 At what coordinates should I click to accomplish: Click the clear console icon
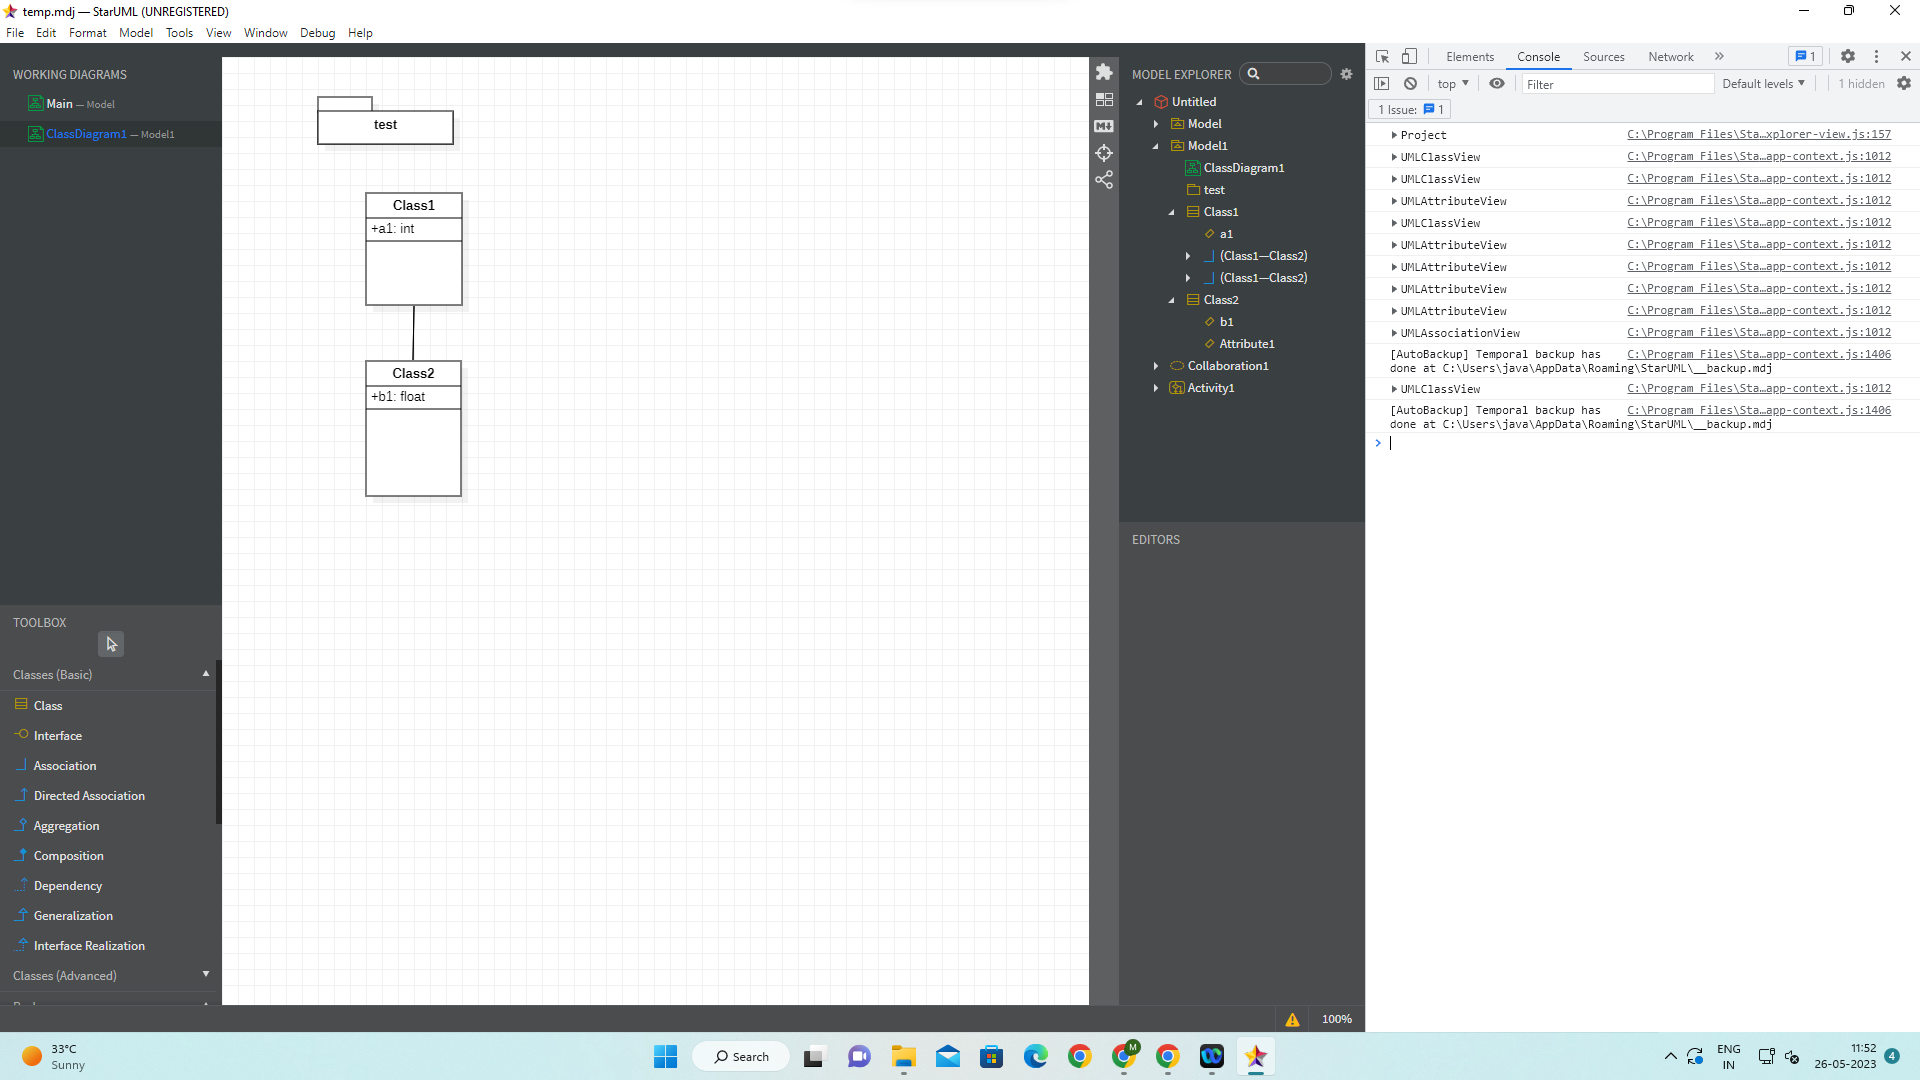pyautogui.click(x=1410, y=84)
